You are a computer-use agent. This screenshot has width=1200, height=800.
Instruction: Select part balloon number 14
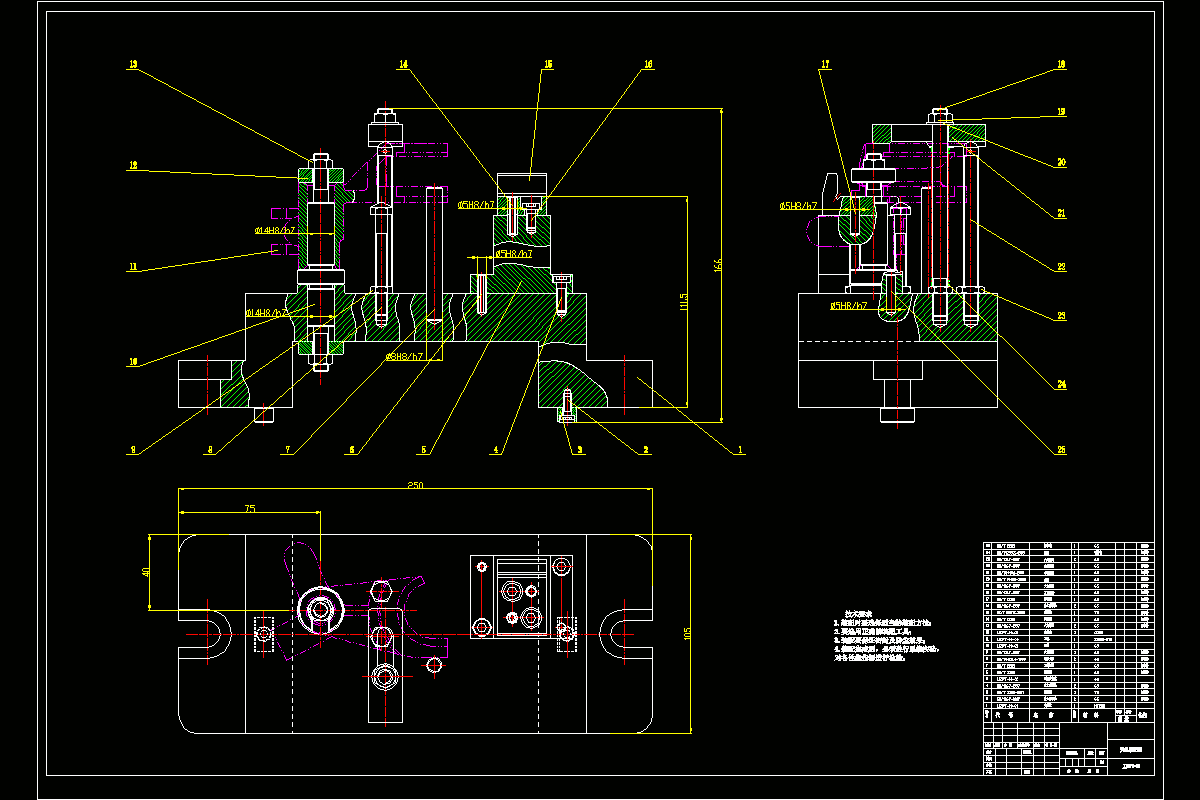[403, 64]
